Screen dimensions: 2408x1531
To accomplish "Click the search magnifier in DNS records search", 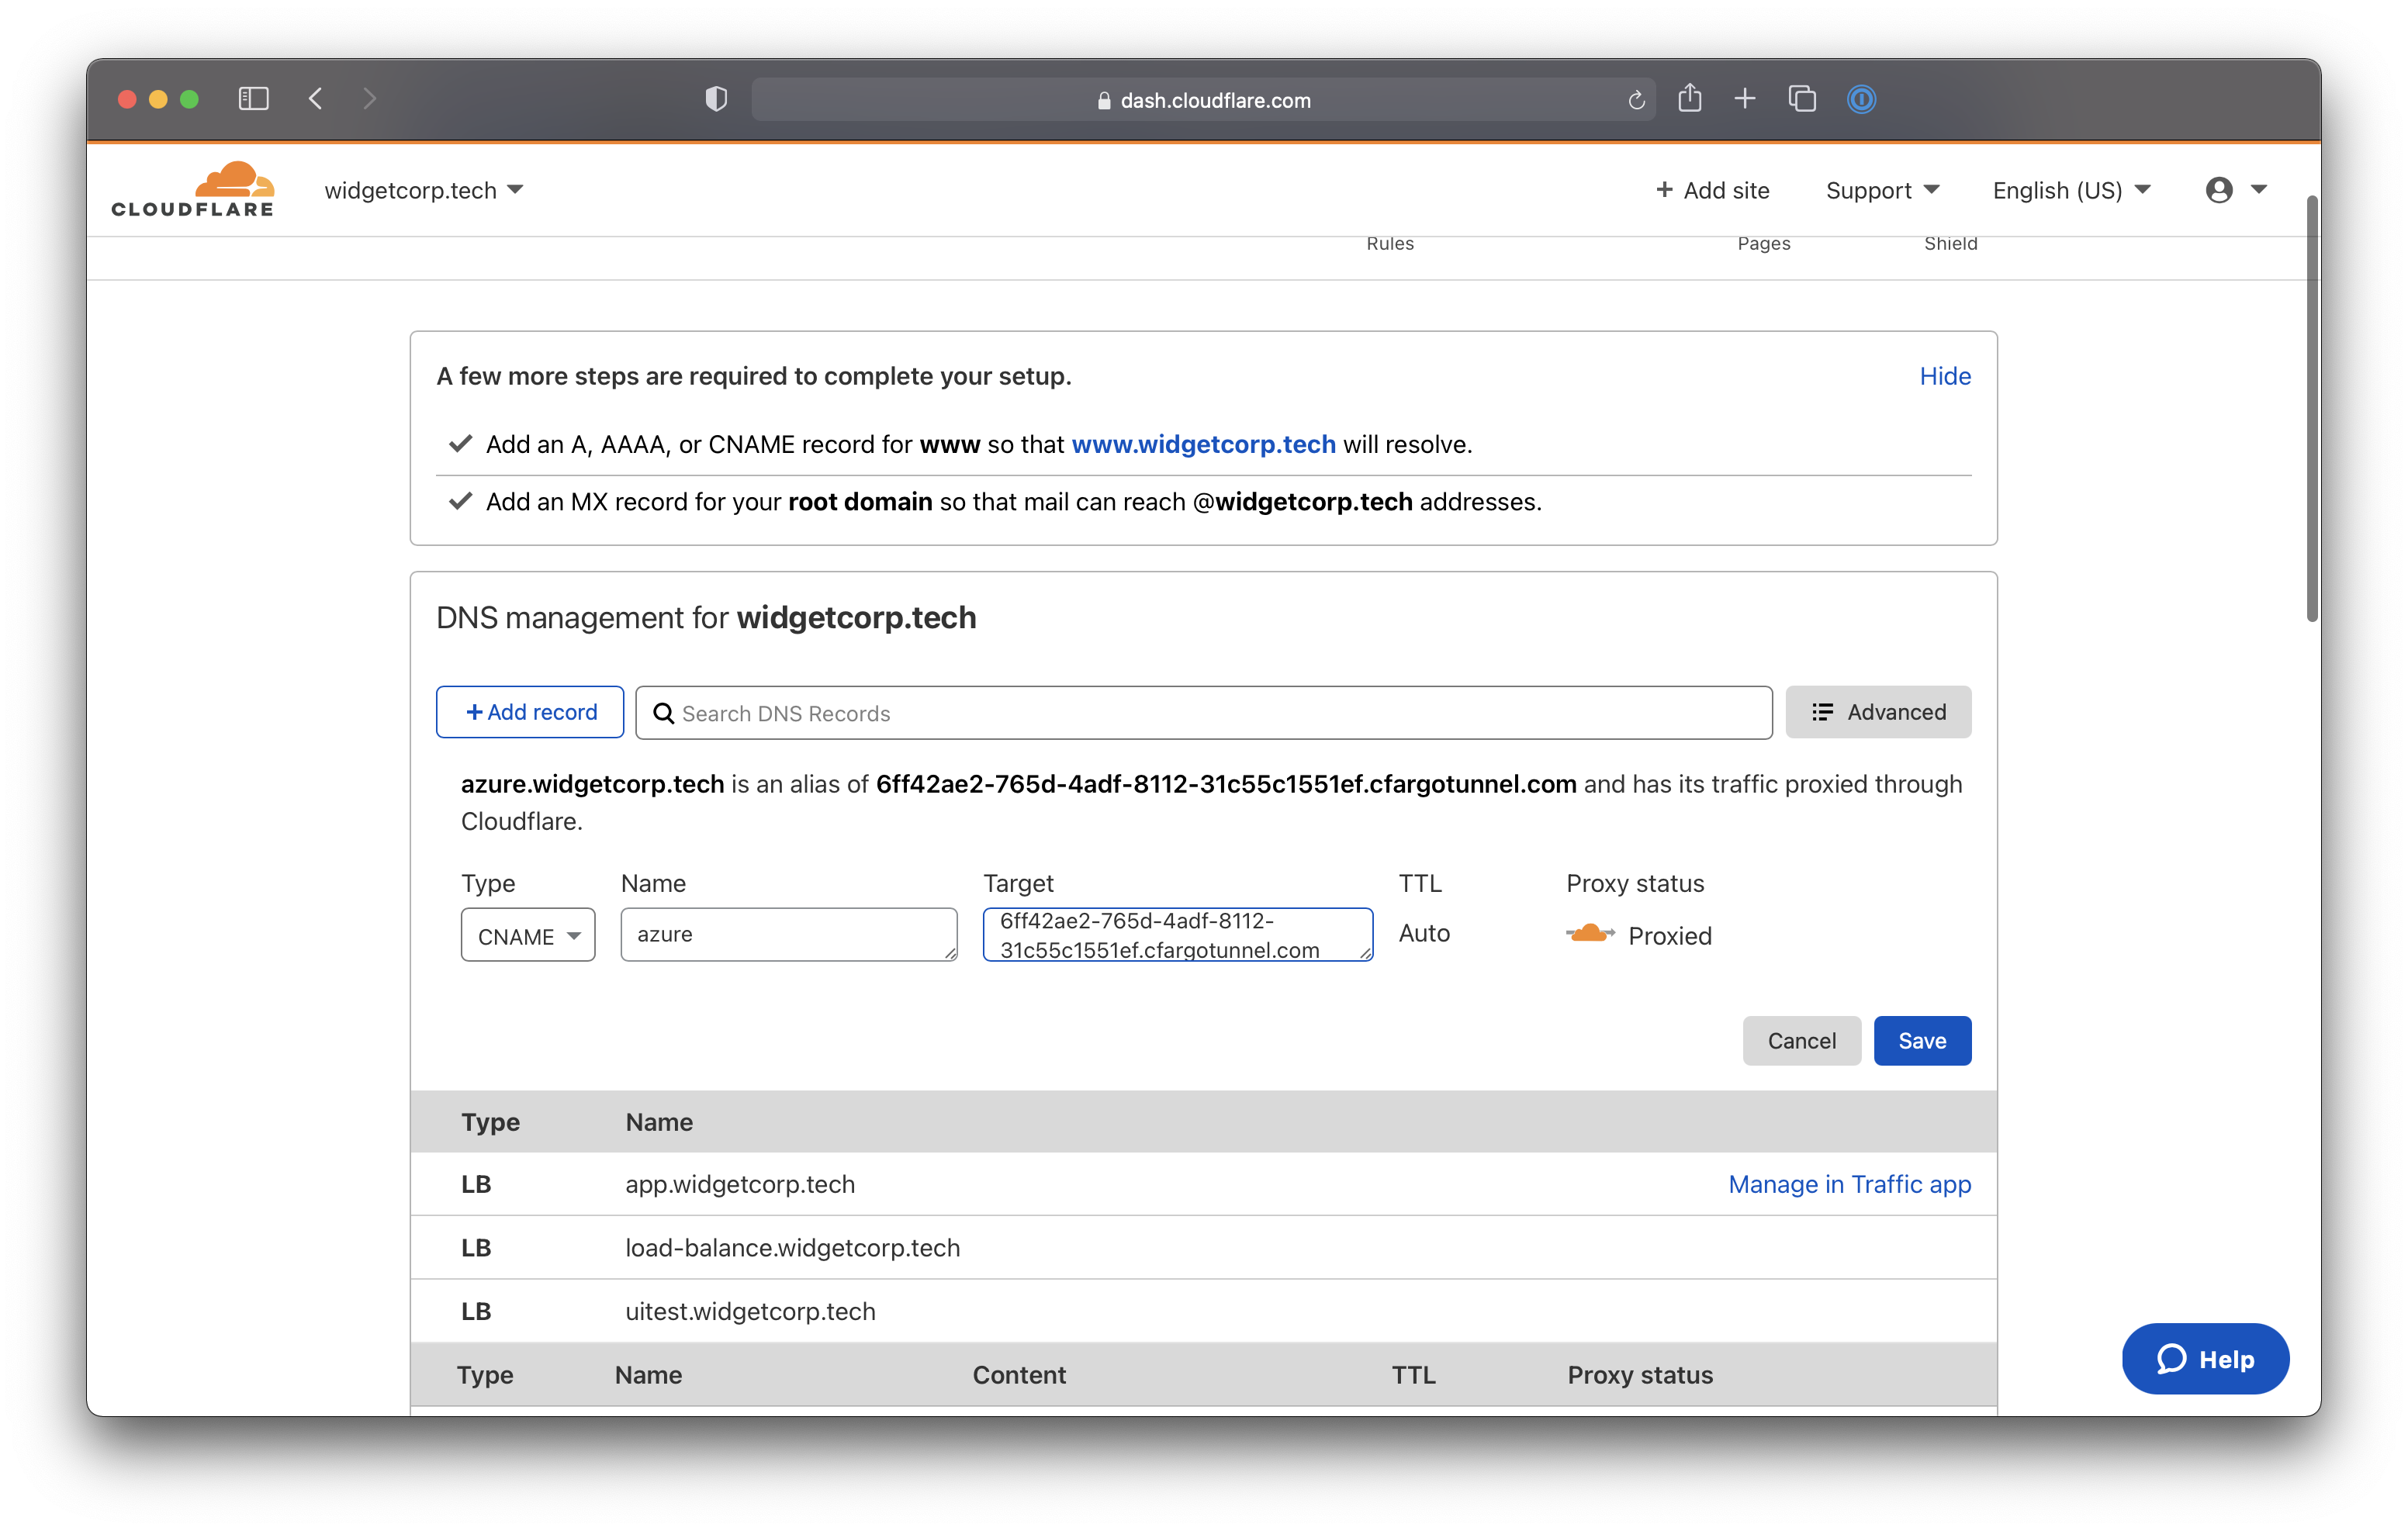I will 664,713.
